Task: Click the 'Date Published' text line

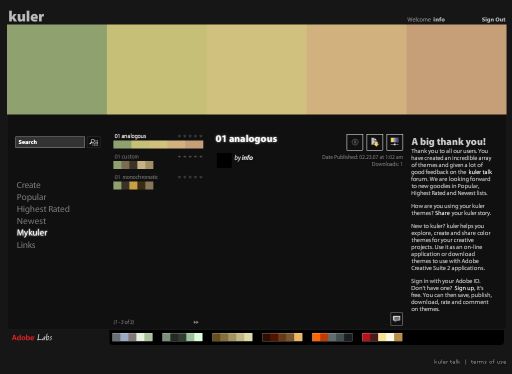Action: coord(362,157)
